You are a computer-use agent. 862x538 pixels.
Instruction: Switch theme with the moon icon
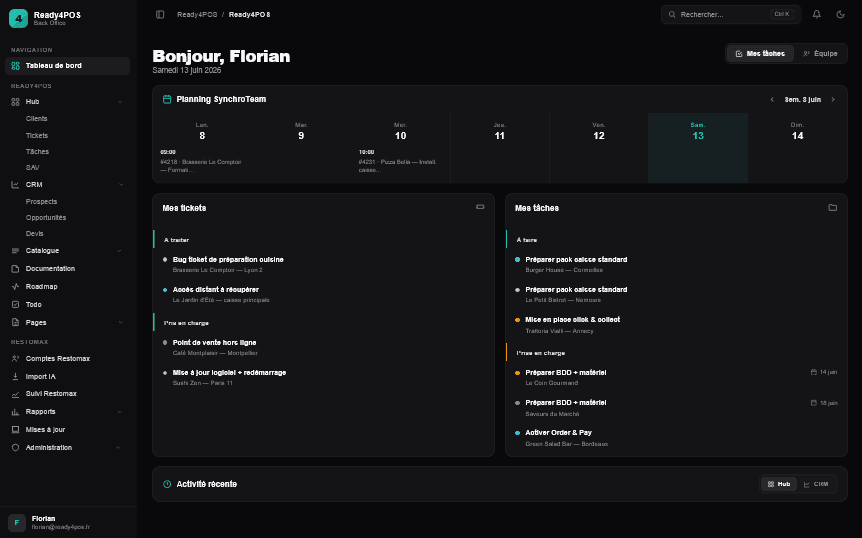pos(841,14)
